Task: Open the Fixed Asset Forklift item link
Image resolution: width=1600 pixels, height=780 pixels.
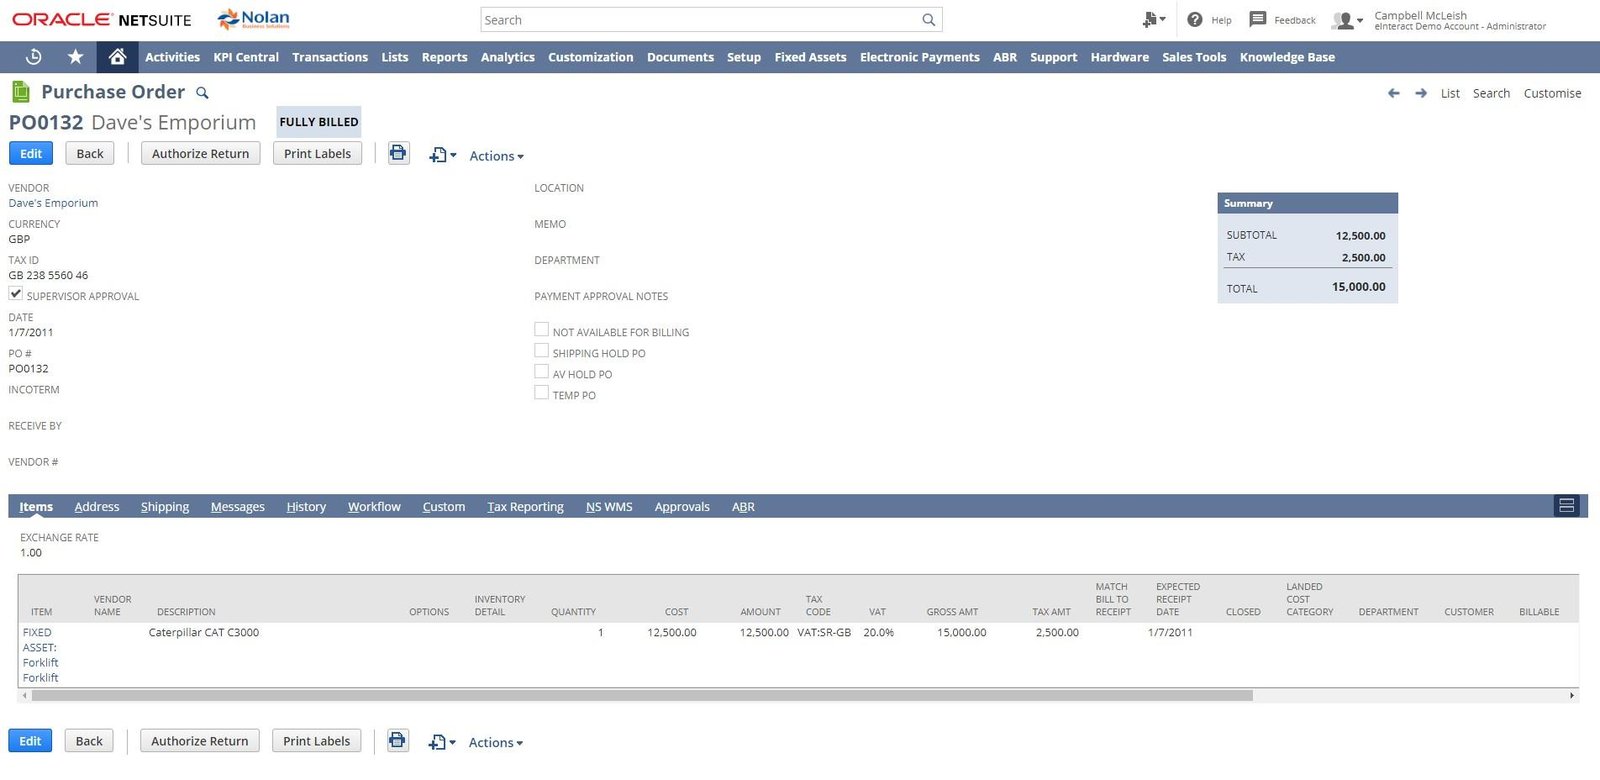Action: tap(41, 655)
